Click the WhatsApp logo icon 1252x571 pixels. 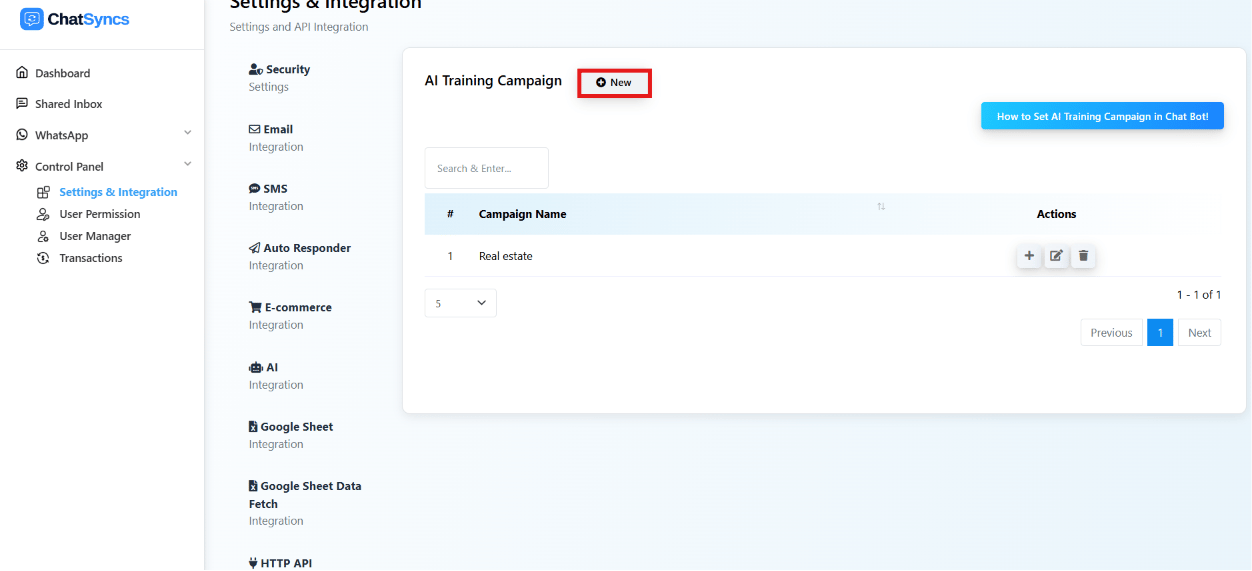coord(22,135)
